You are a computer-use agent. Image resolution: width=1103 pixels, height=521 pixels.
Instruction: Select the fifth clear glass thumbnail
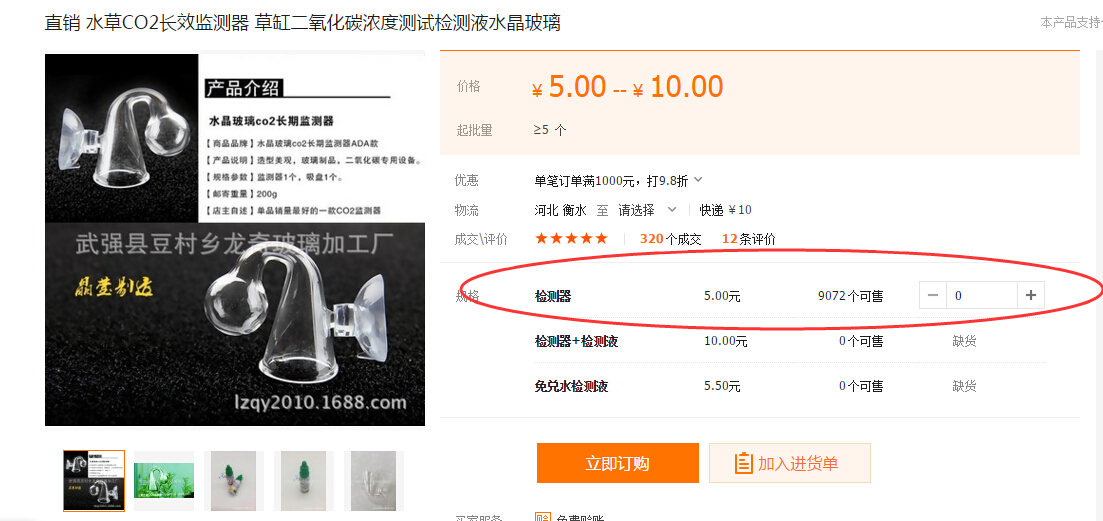(x=374, y=481)
